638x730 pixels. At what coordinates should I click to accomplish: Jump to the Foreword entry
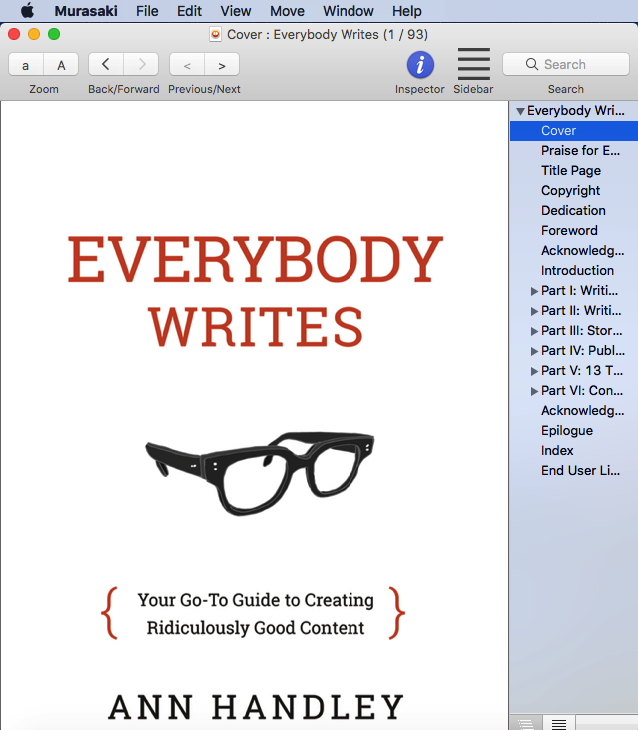pyautogui.click(x=569, y=231)
